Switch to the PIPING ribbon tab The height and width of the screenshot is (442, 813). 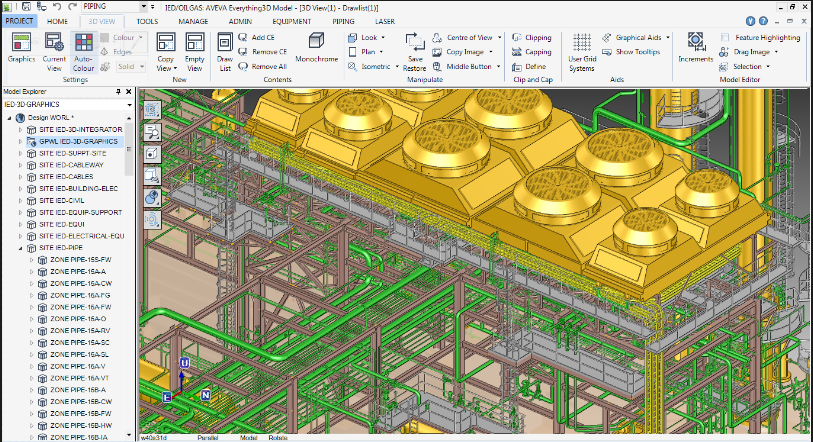(343, 21)
